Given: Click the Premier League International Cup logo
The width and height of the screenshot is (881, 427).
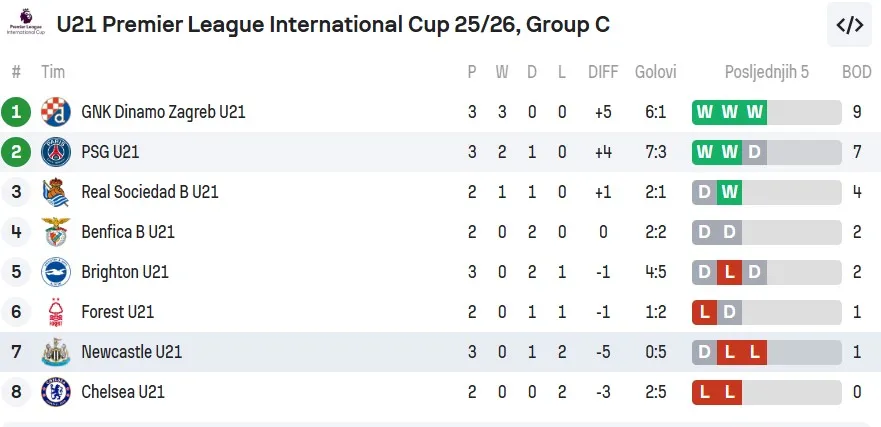Looking at the screenshot, I should click(25, 24).
